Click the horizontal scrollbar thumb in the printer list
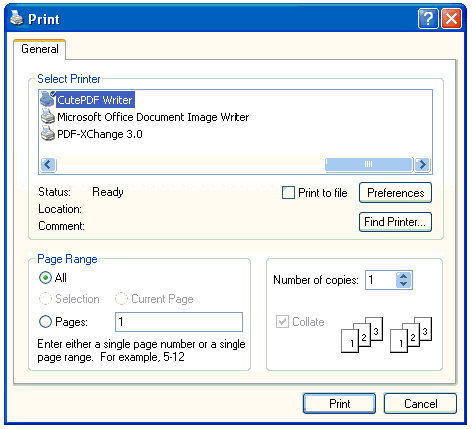 [x=369, y=164]
